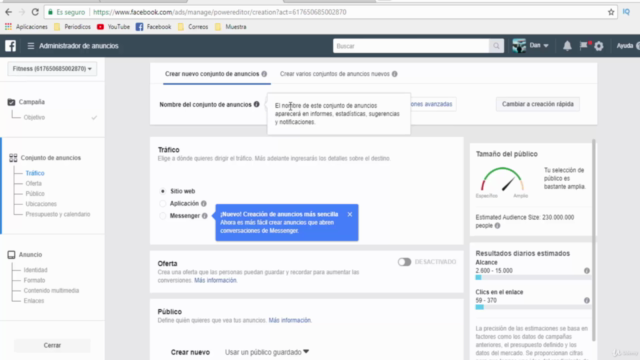Image resolution: width=640 pixels, height=360 pixels.
Task: Go to Objetivo under Campaña
Action: [34, 117]
